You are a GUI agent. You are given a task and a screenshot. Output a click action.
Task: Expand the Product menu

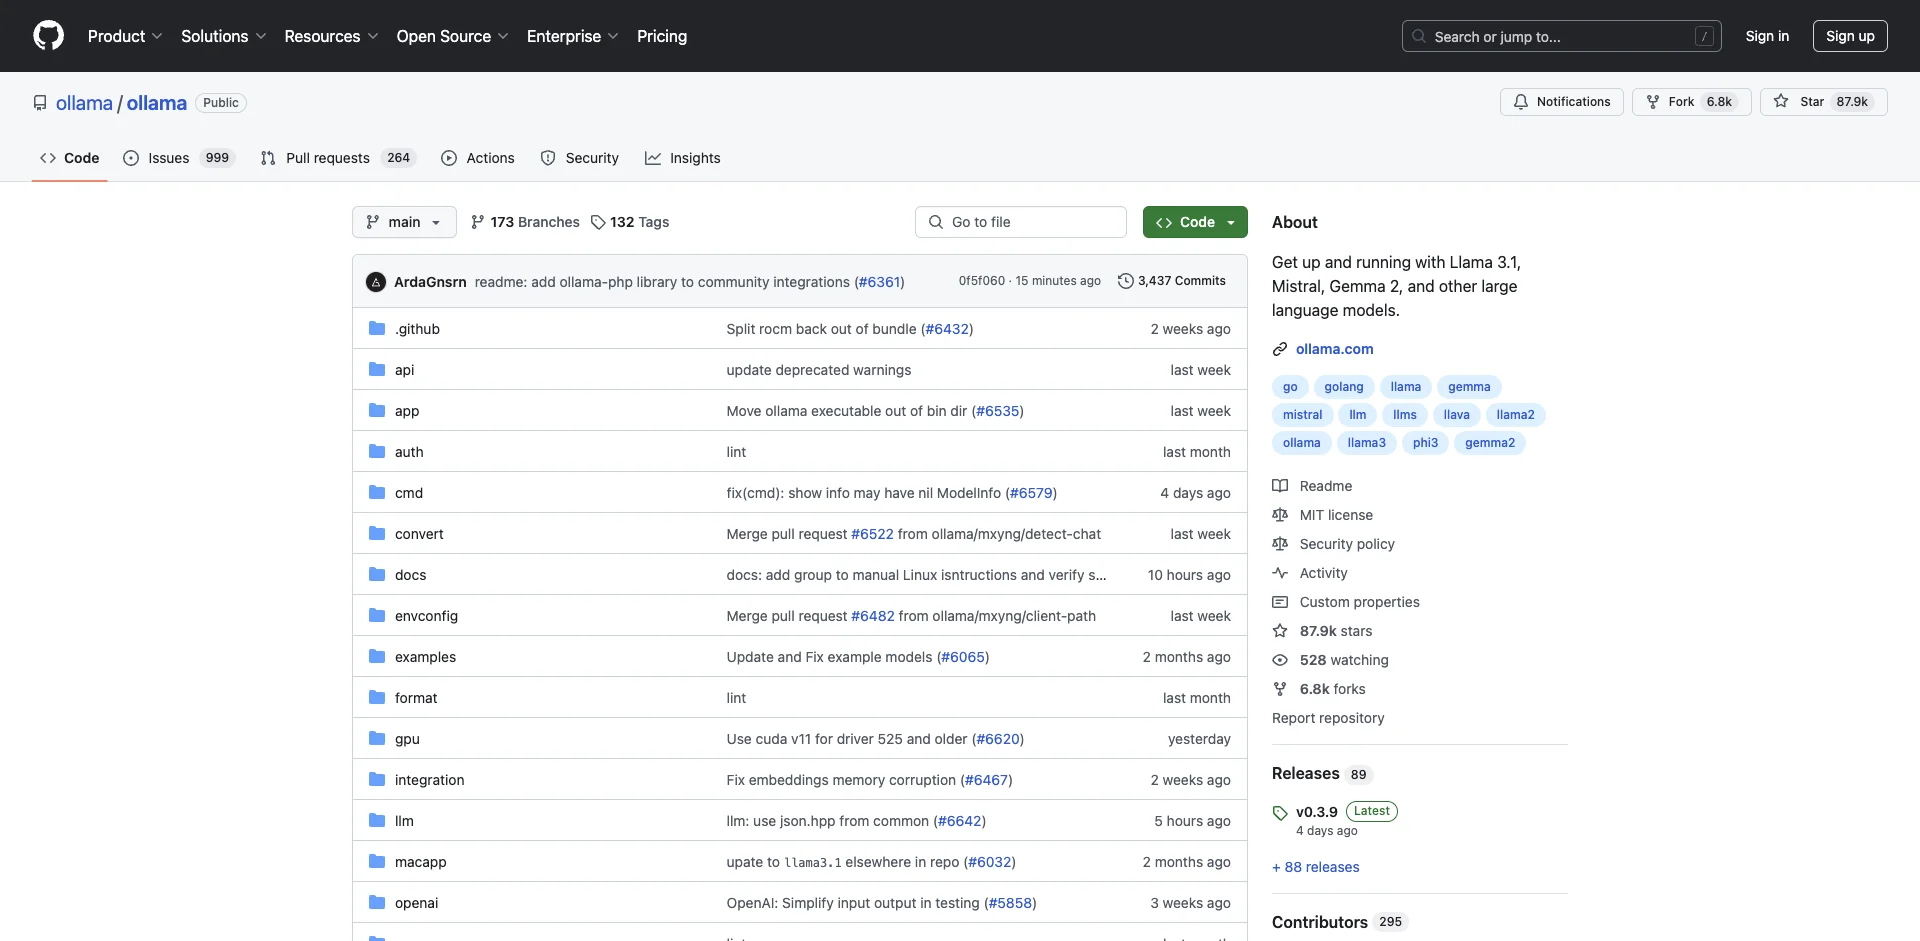point(125,36)
